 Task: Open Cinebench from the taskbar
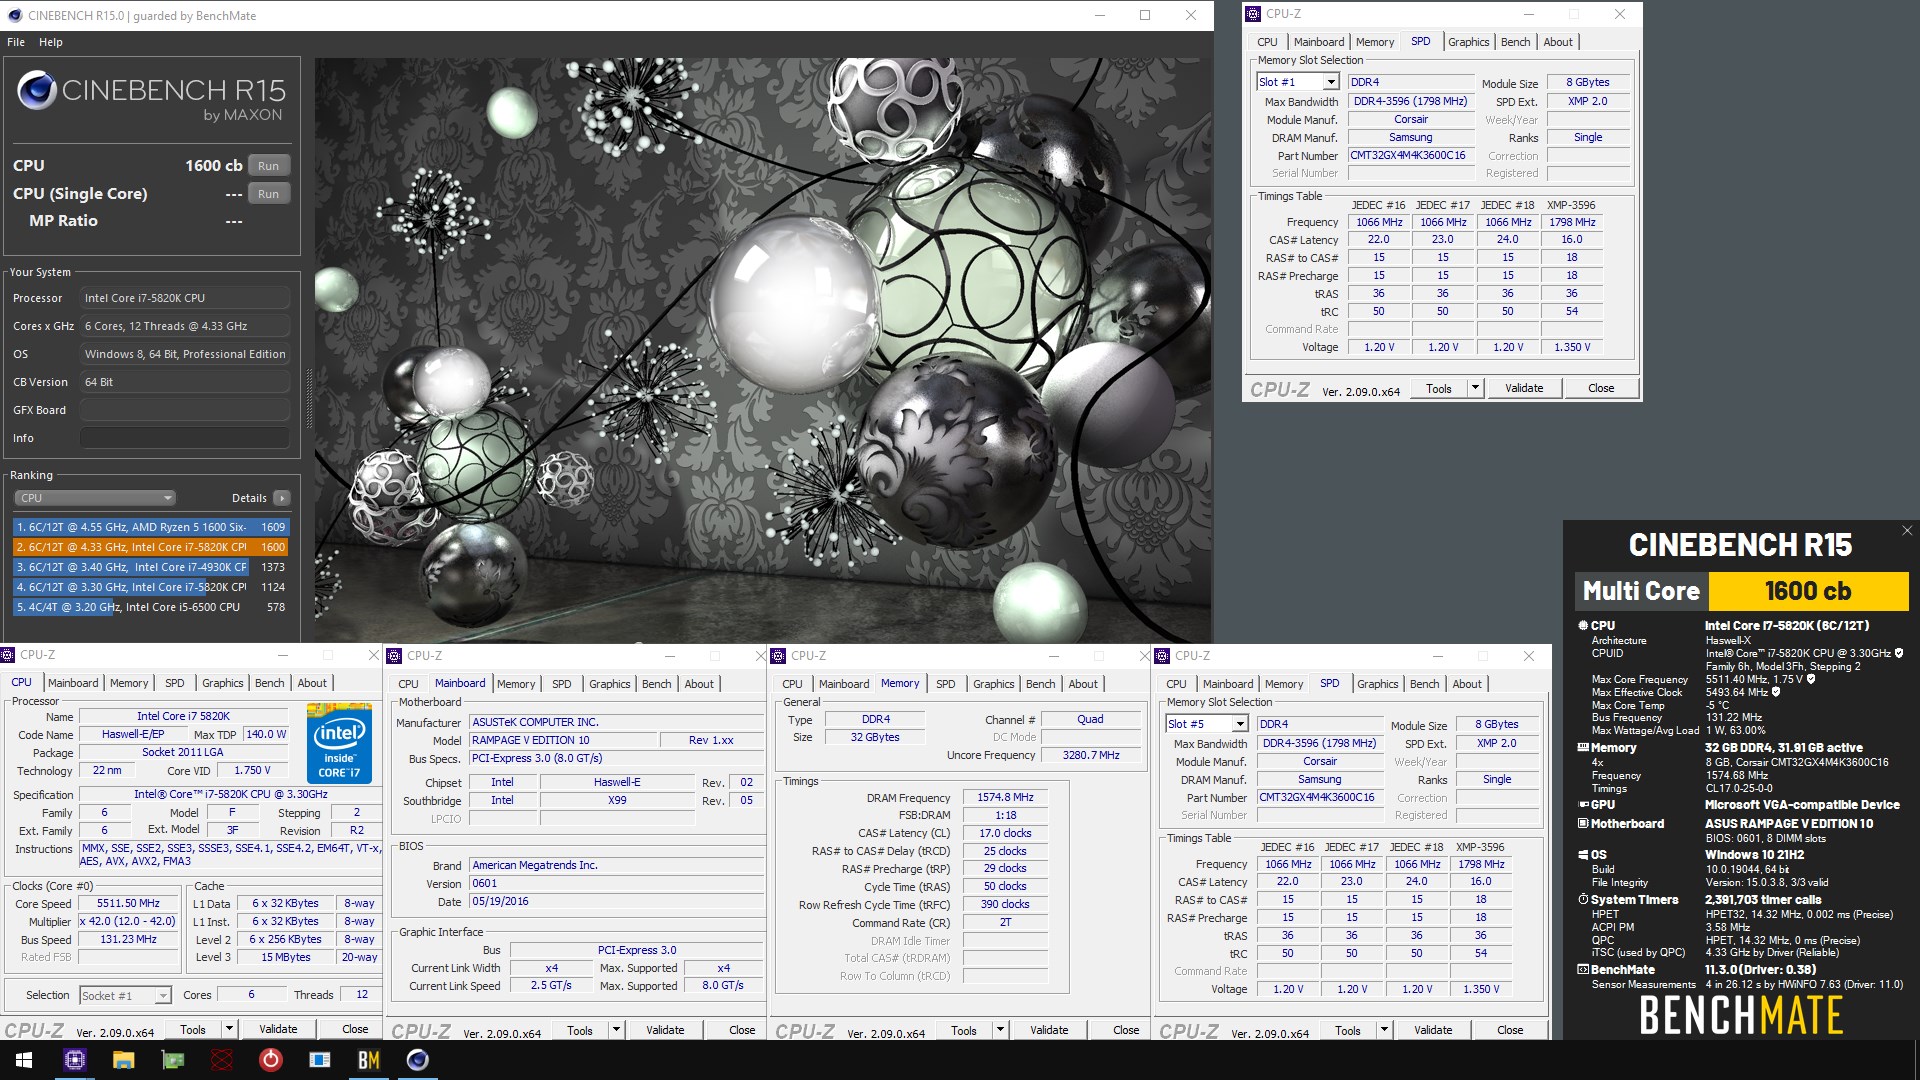pyautogui.click(x=418, y=1060)
